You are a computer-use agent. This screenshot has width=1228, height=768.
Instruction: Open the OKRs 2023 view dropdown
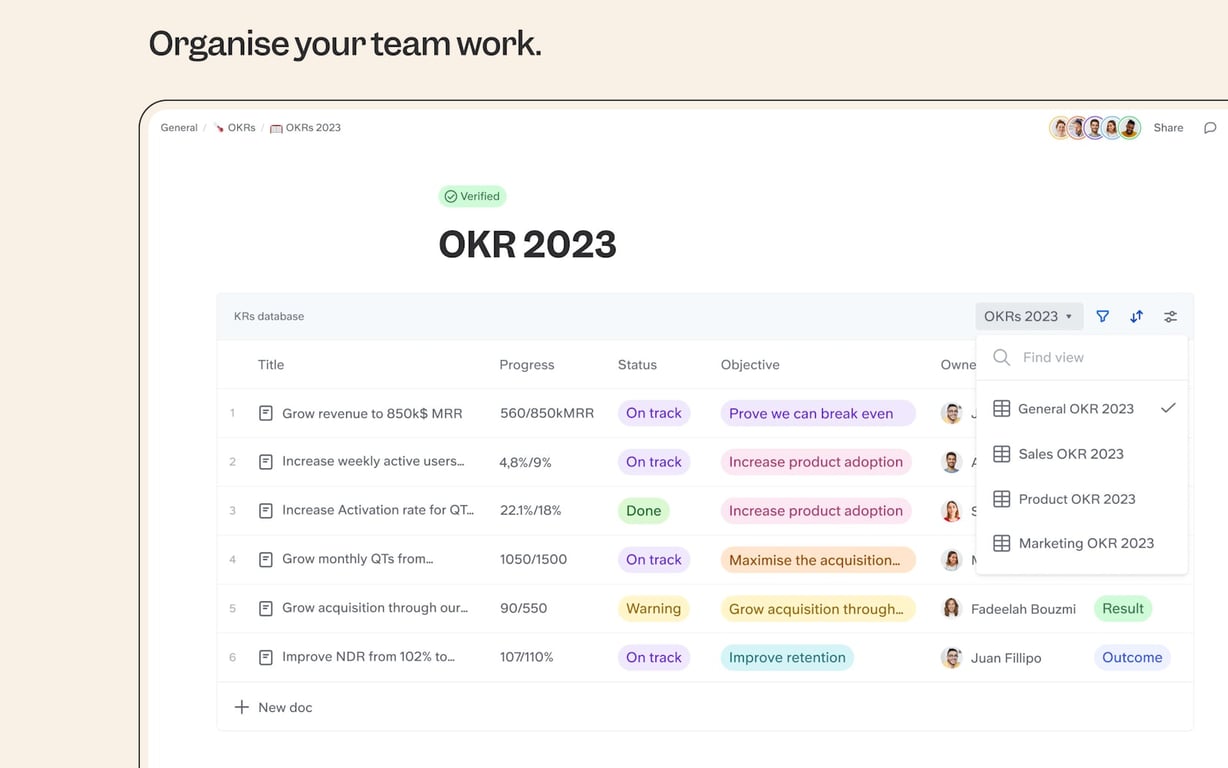[1029, 316]
